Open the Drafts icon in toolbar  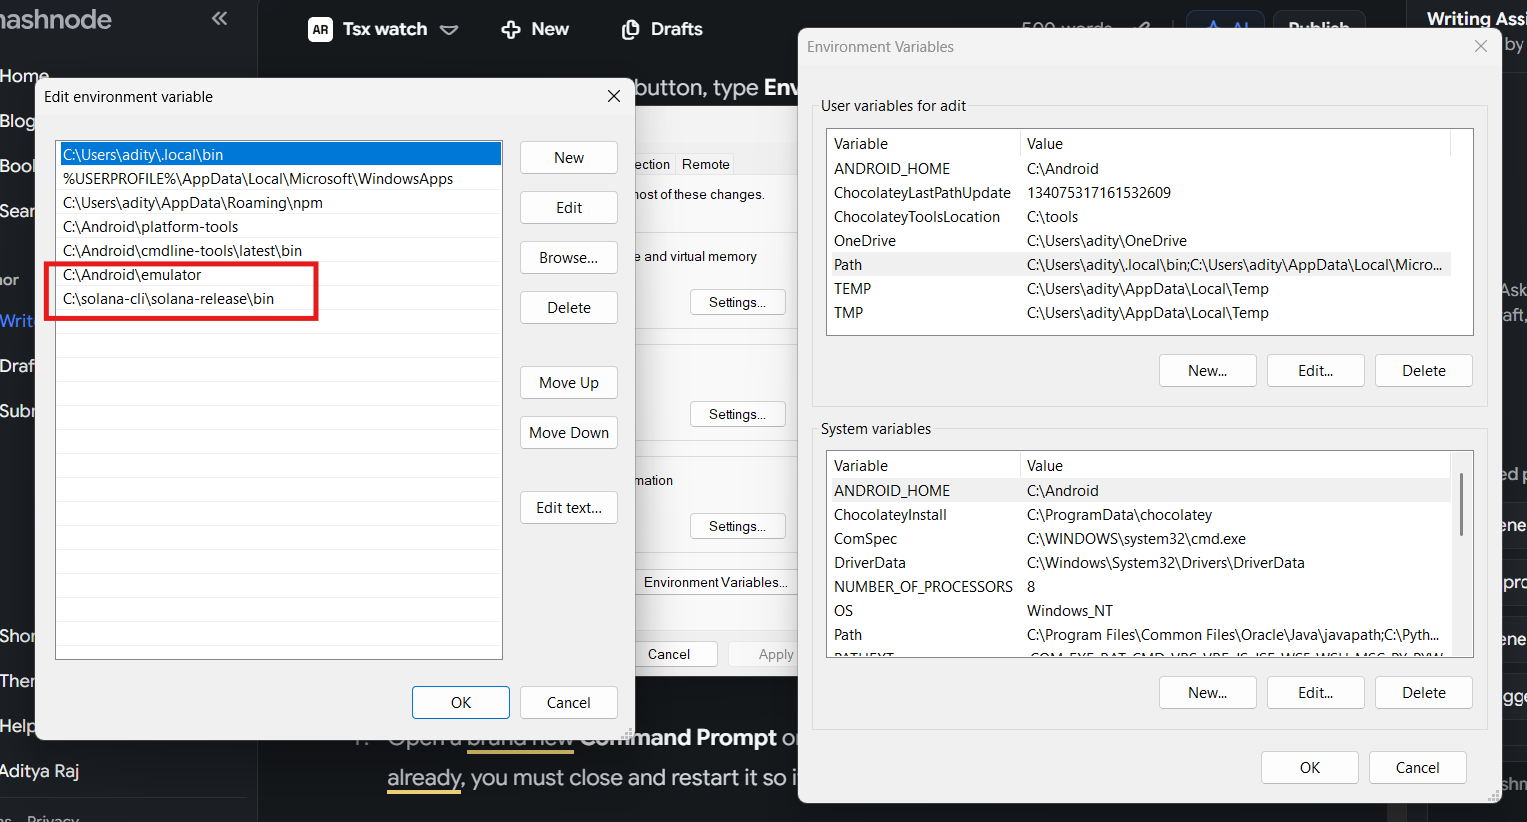[x=630, y=29]
